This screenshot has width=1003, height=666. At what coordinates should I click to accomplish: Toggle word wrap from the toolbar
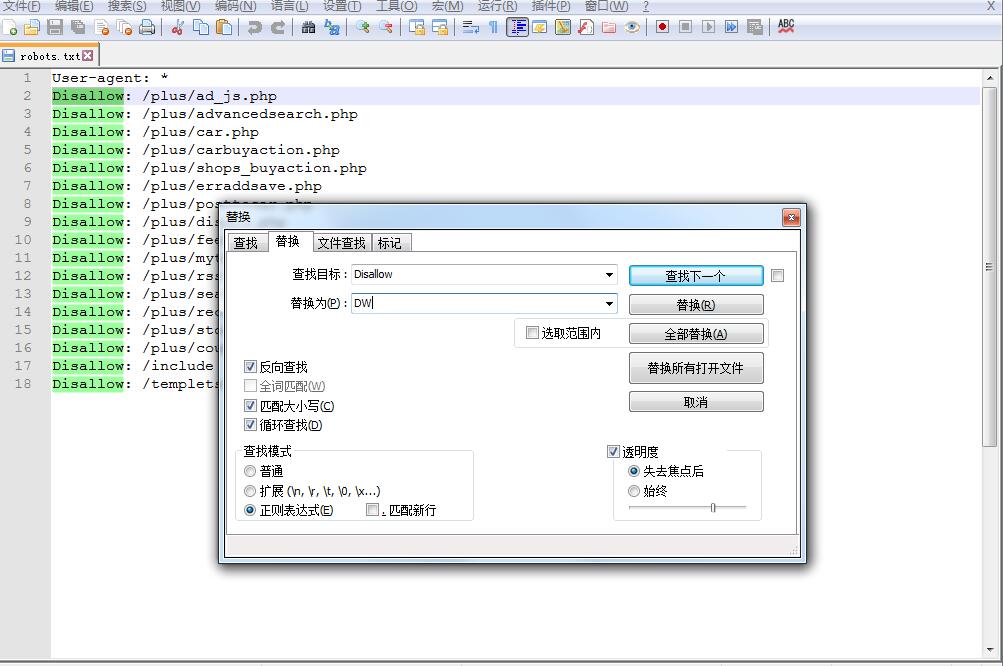[470, 28]
